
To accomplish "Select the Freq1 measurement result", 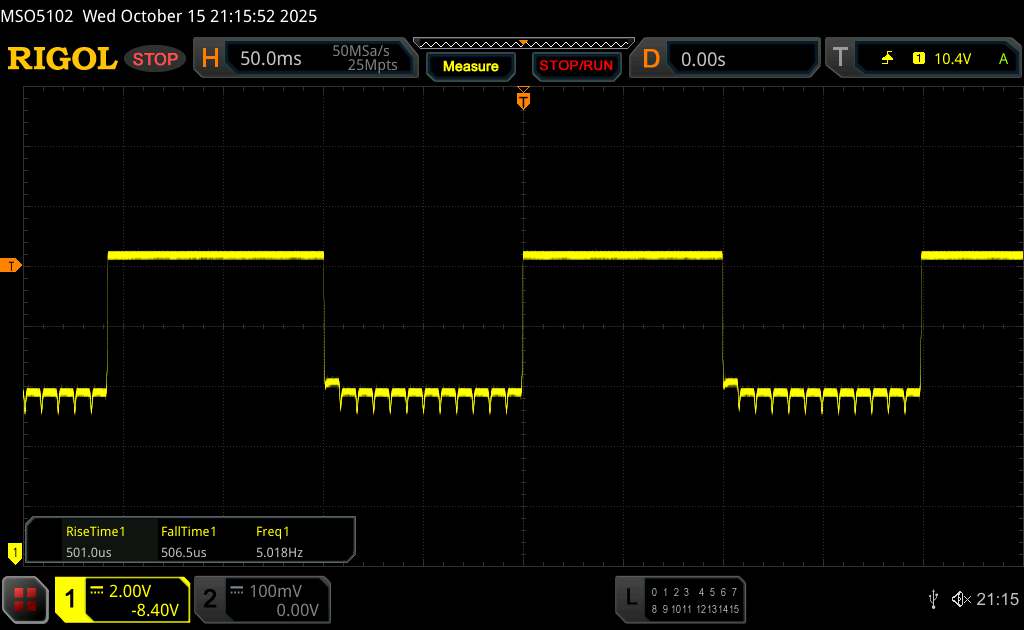I will click(278, 541).
